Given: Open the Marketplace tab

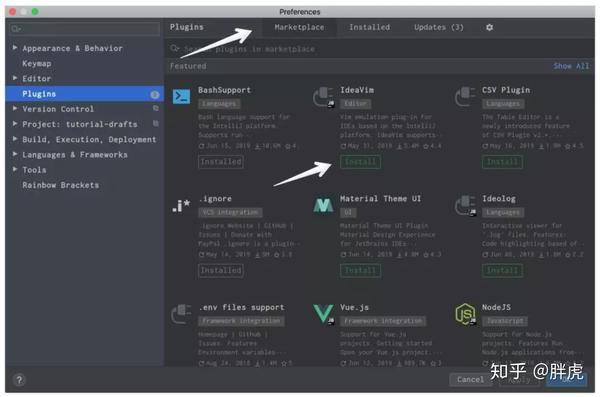Looking at the screenshot, I should [299, 28].
